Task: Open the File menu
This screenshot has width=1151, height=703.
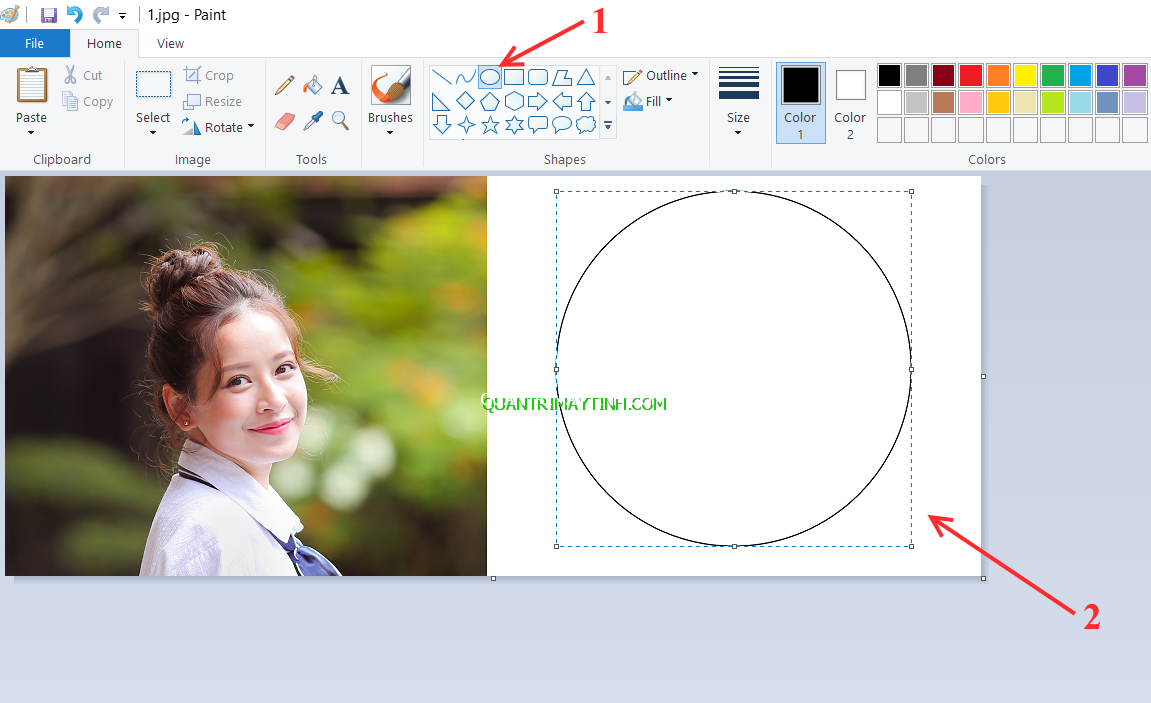Action: point(35,43)
